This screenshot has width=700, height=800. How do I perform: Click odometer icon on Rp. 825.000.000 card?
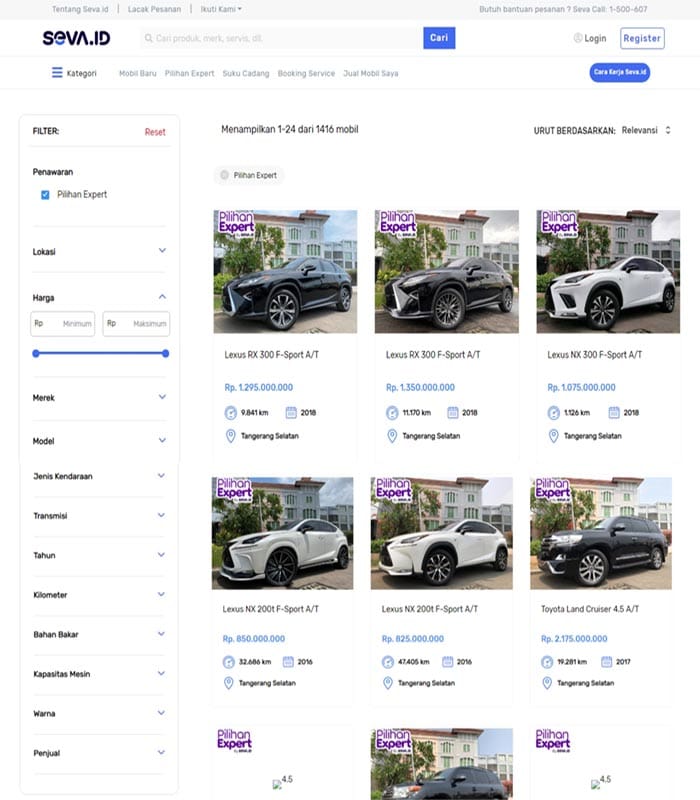click(x=388, y=662)
